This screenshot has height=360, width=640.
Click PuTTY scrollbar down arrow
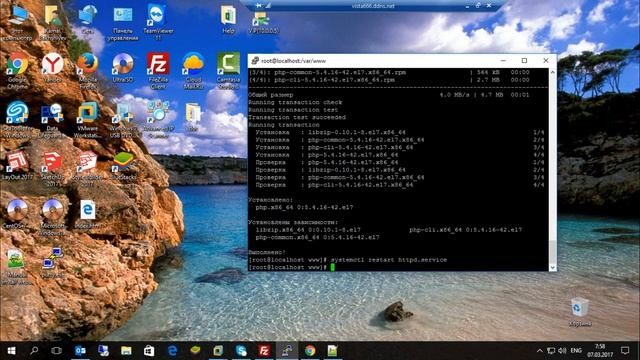(553, 267)
